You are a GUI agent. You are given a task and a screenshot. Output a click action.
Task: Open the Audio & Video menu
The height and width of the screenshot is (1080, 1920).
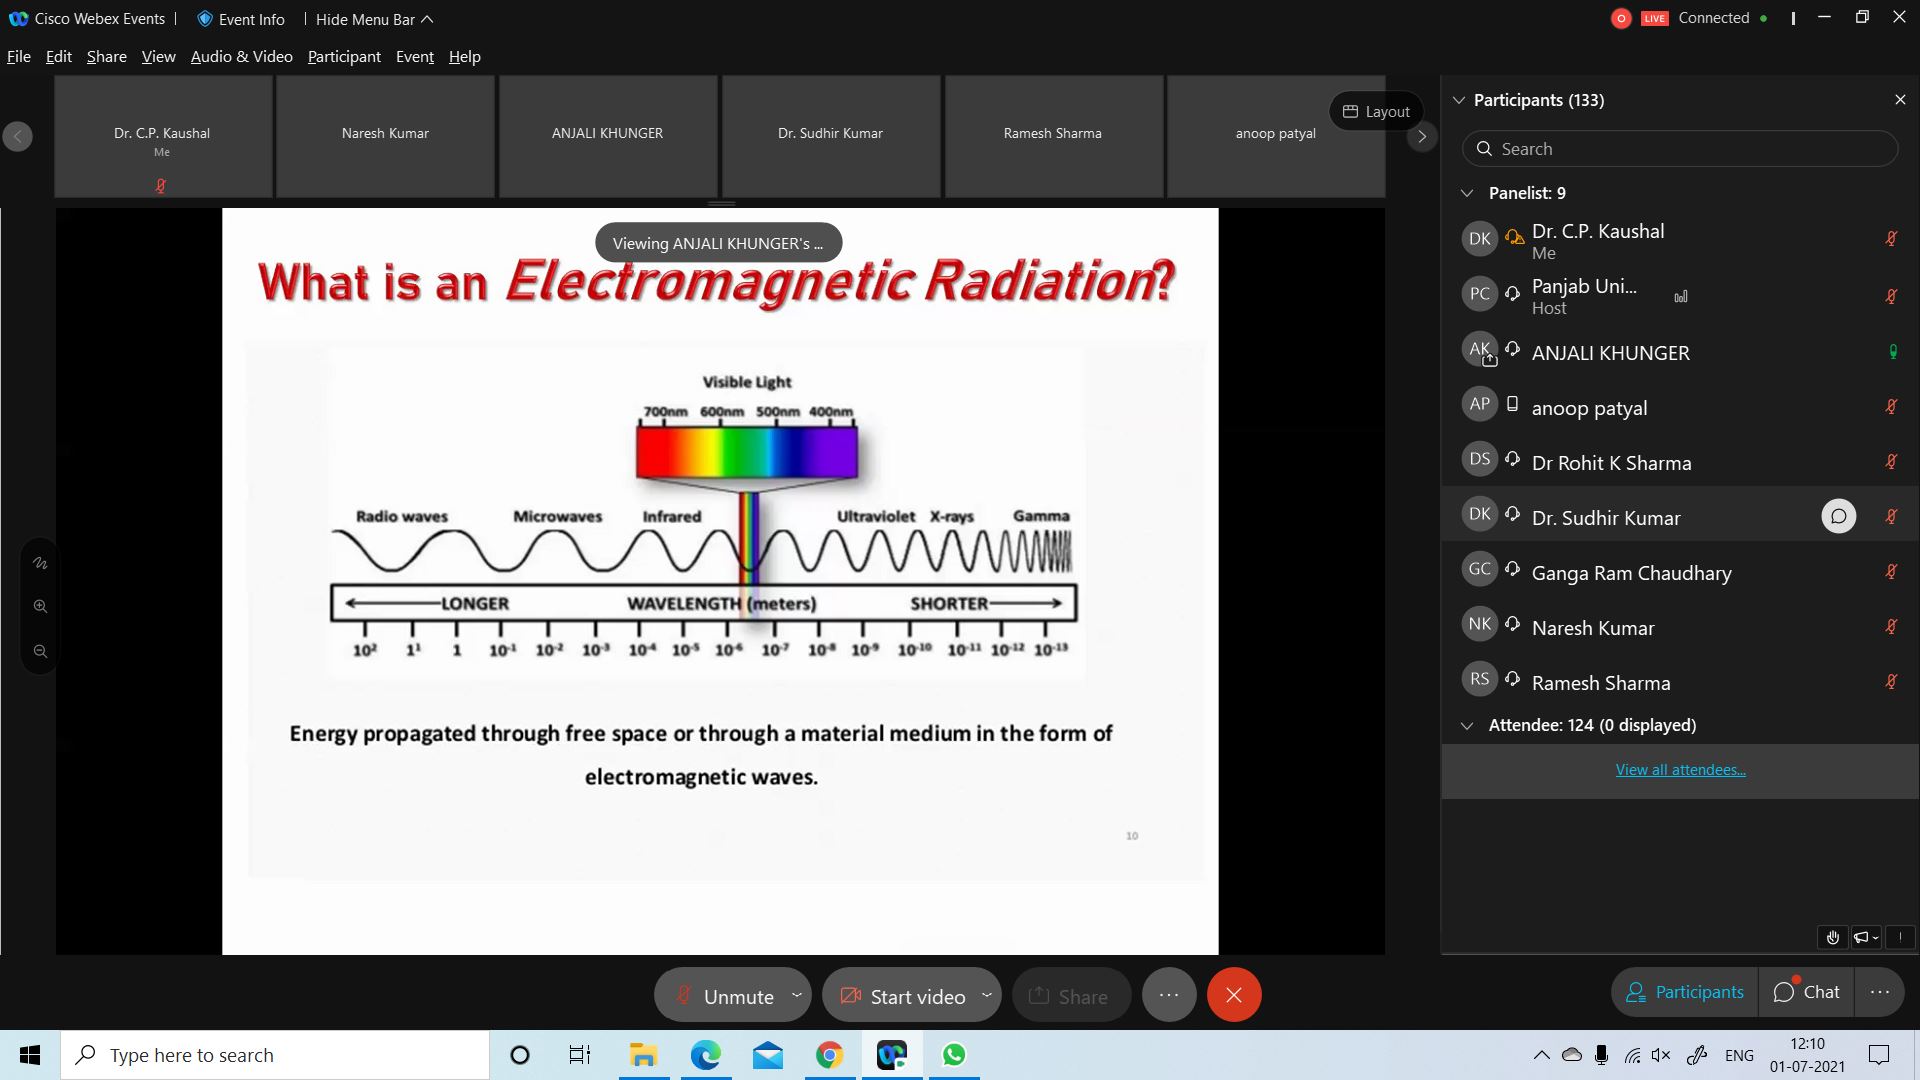[x=242, y=56]
